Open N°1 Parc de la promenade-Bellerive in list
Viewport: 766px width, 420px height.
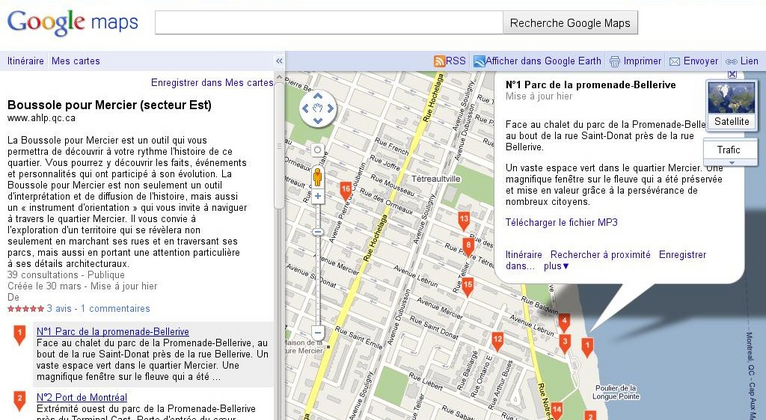112,332
